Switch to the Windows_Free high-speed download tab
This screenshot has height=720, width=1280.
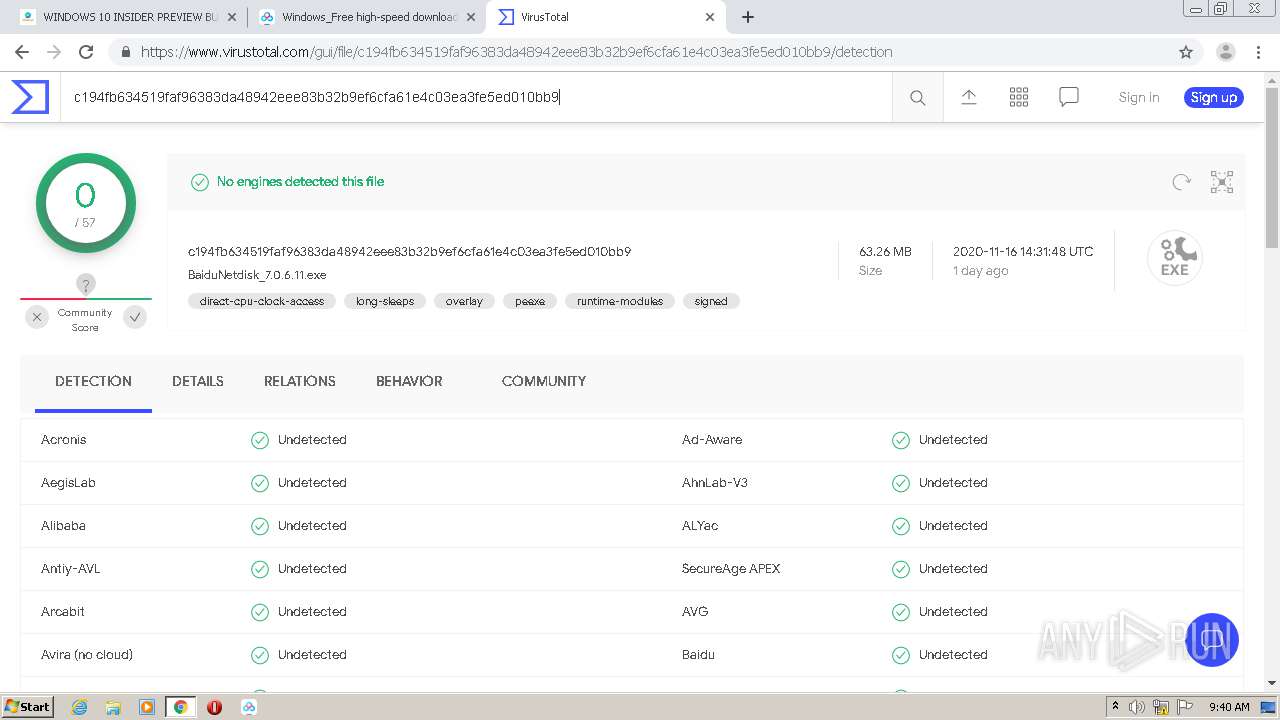click(x=367, y=17)
